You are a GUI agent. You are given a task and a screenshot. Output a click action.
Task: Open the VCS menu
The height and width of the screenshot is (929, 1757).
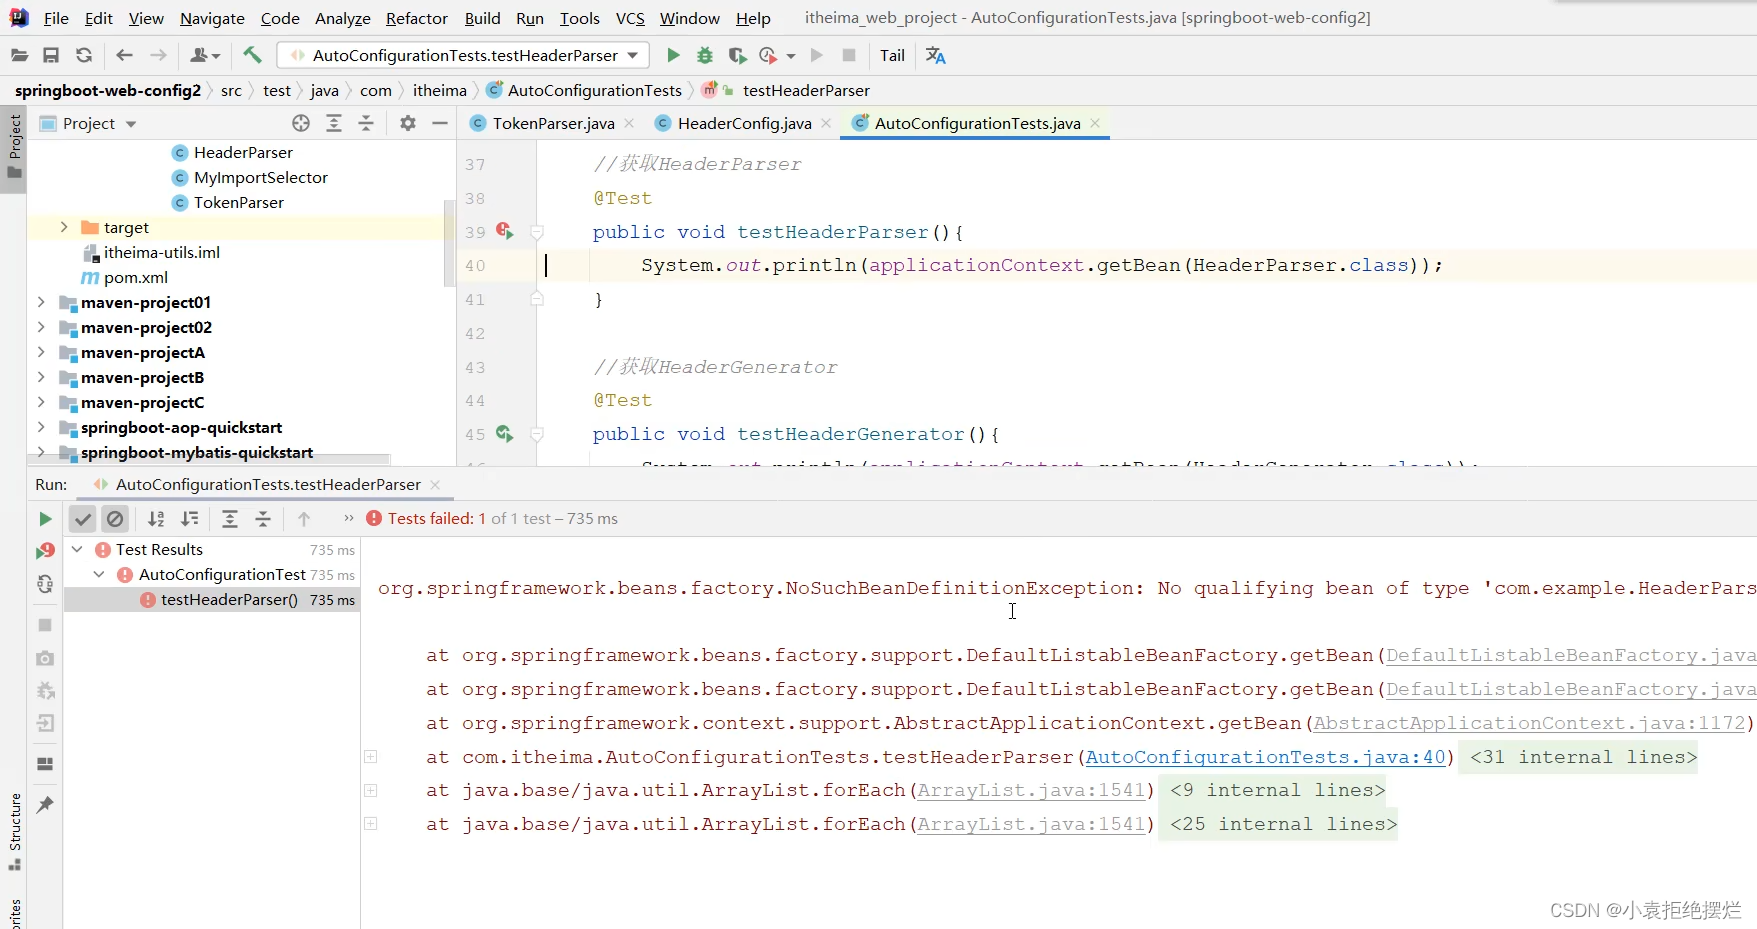(x=630, y=18)
